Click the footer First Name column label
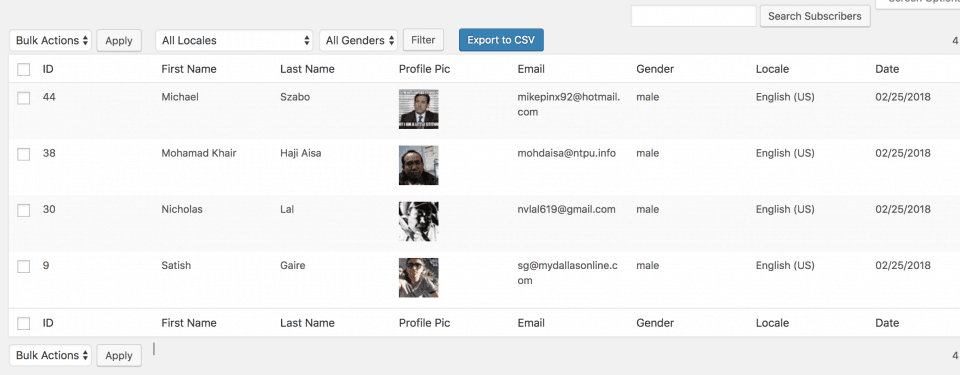960x375 pixels. (189, 323)
